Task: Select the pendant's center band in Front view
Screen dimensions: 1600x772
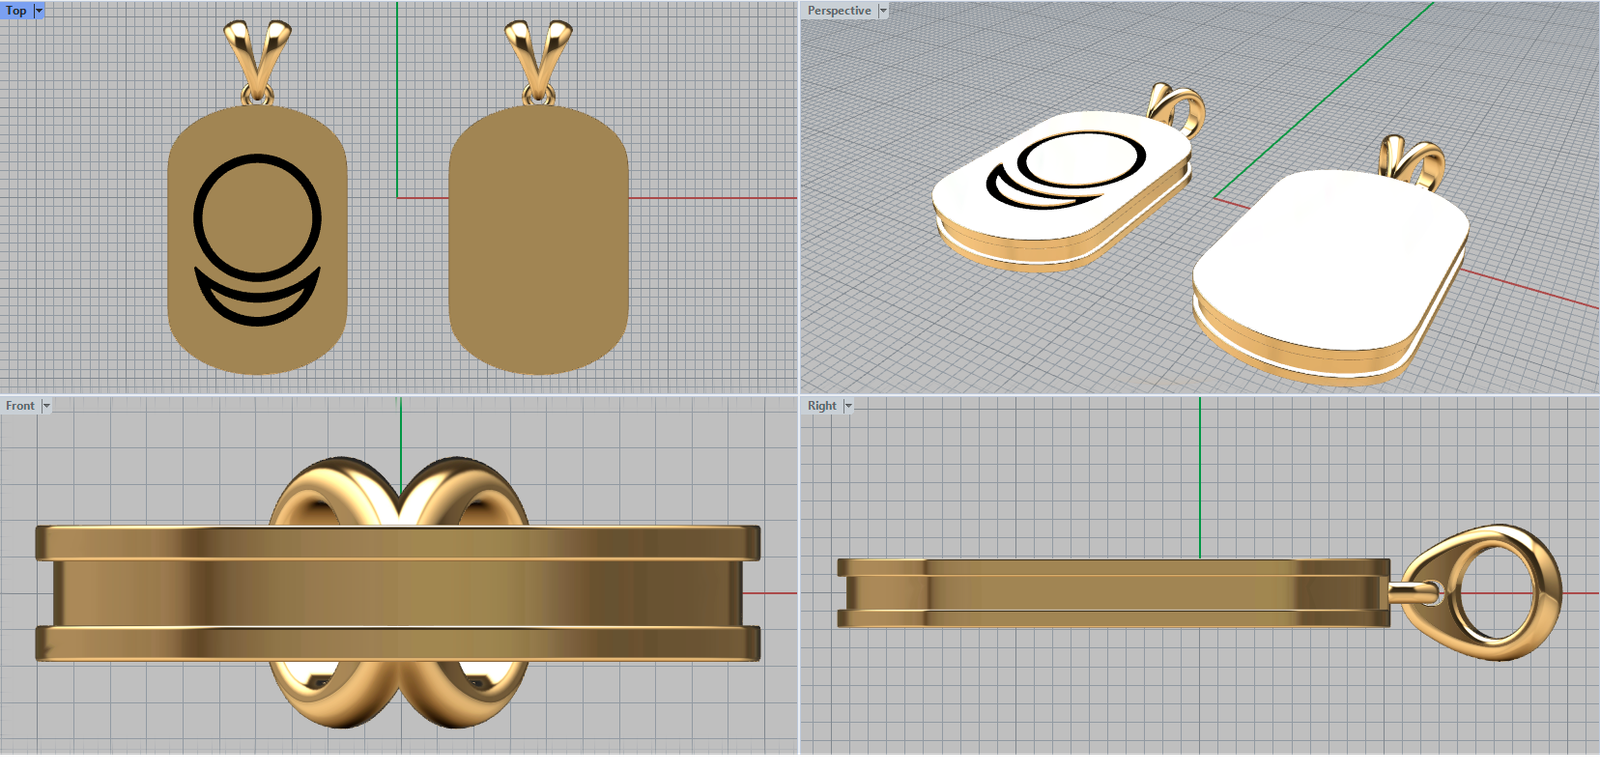Action: pyautogui.click(x=400, y=593)
